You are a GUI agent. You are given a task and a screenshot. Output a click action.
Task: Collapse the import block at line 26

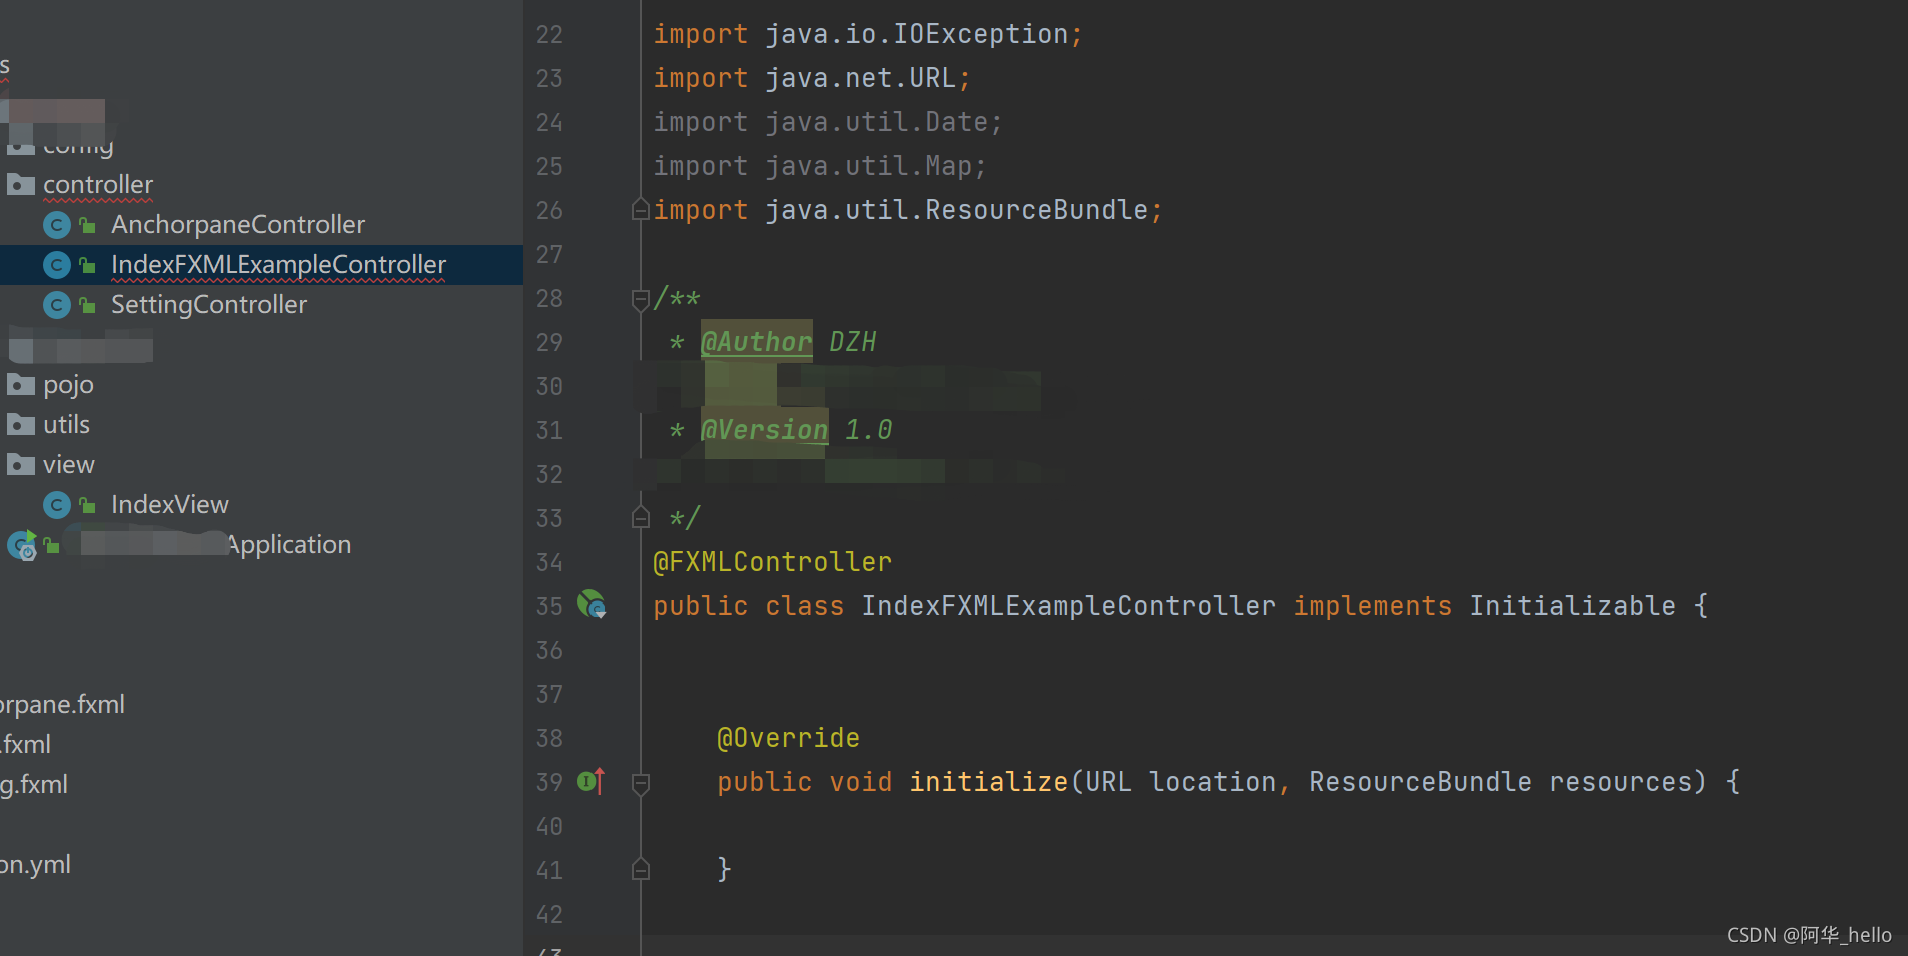pyautogui.click(x=641, y=208)
